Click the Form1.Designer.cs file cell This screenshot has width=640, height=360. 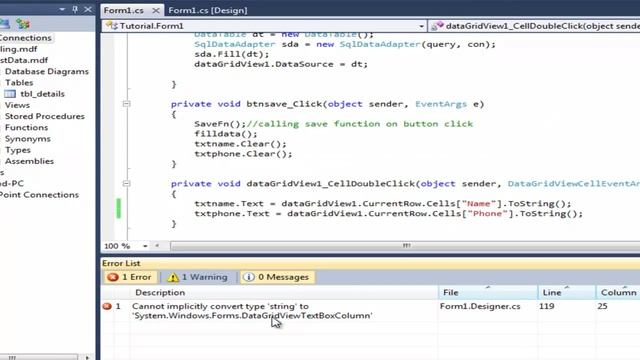[480, 306]
